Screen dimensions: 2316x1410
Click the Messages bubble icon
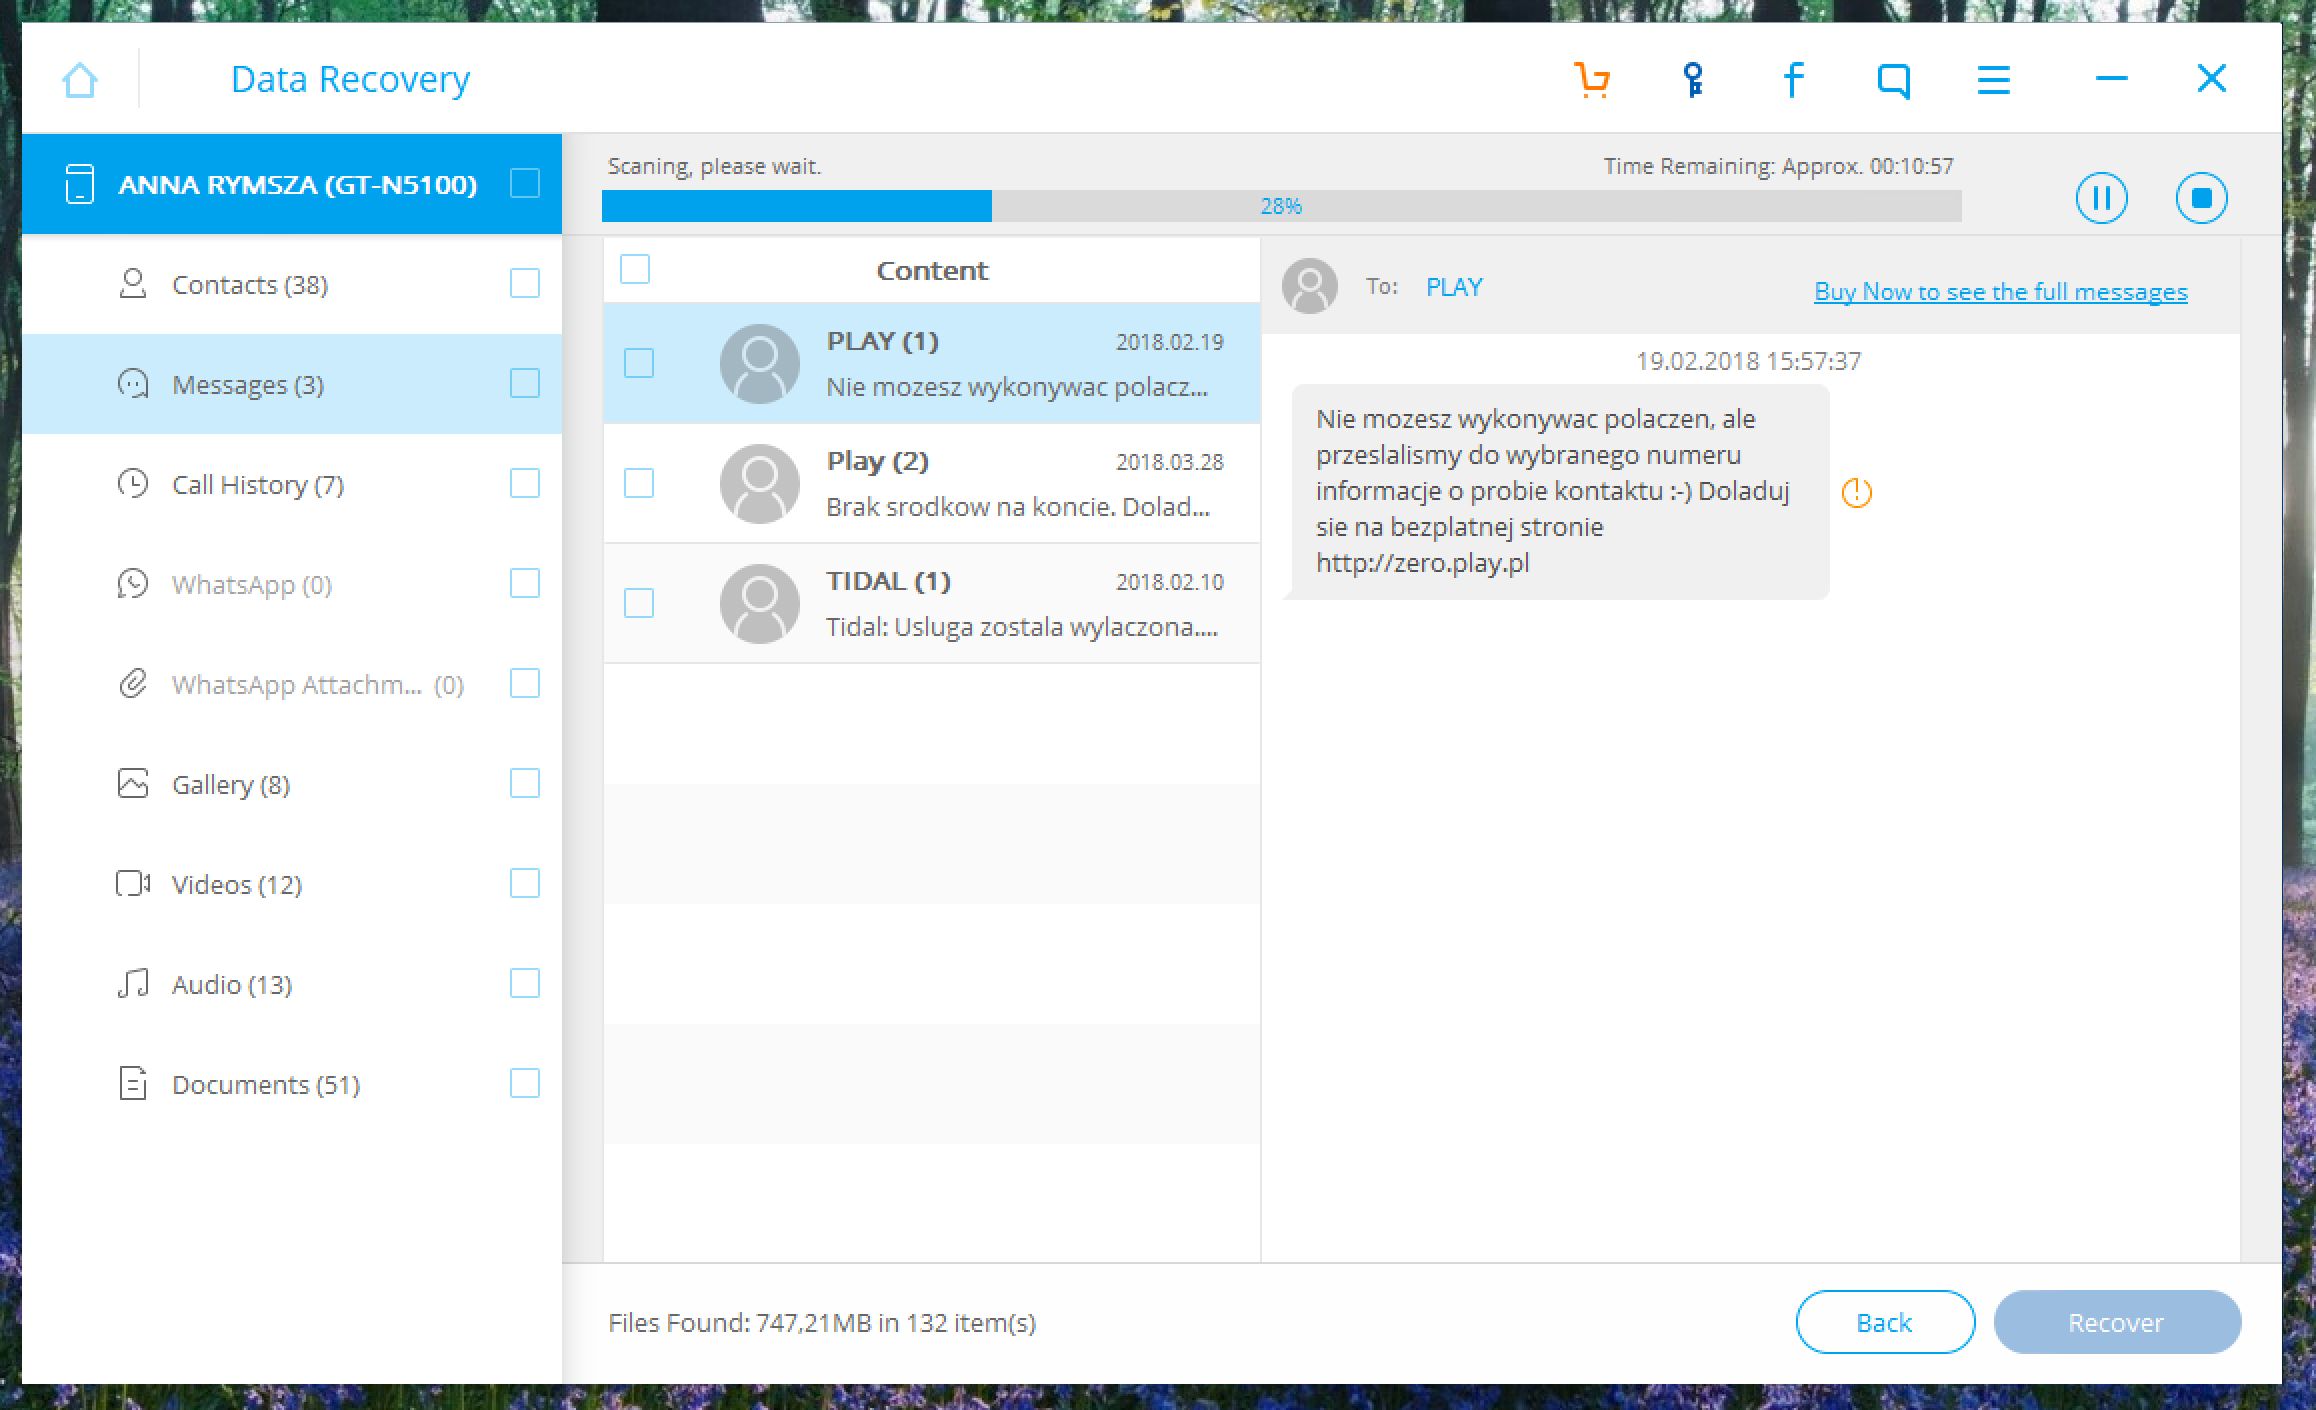click(133, 384)
